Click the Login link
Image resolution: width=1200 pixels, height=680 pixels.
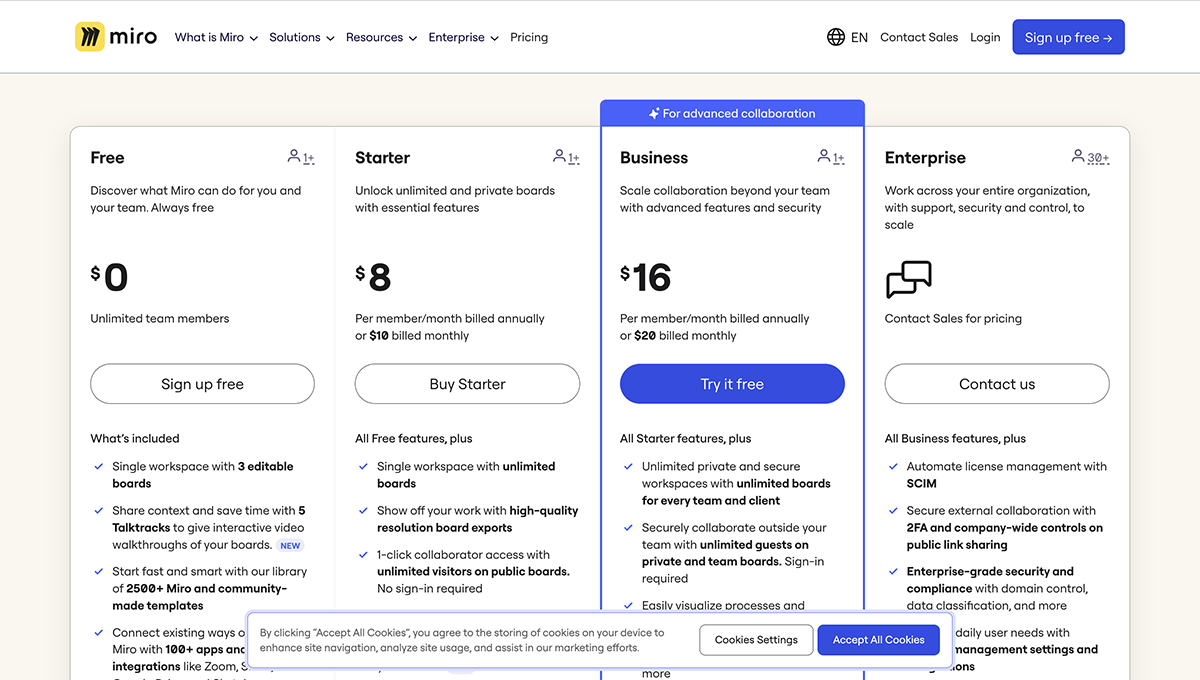click(x=985, y=37)
